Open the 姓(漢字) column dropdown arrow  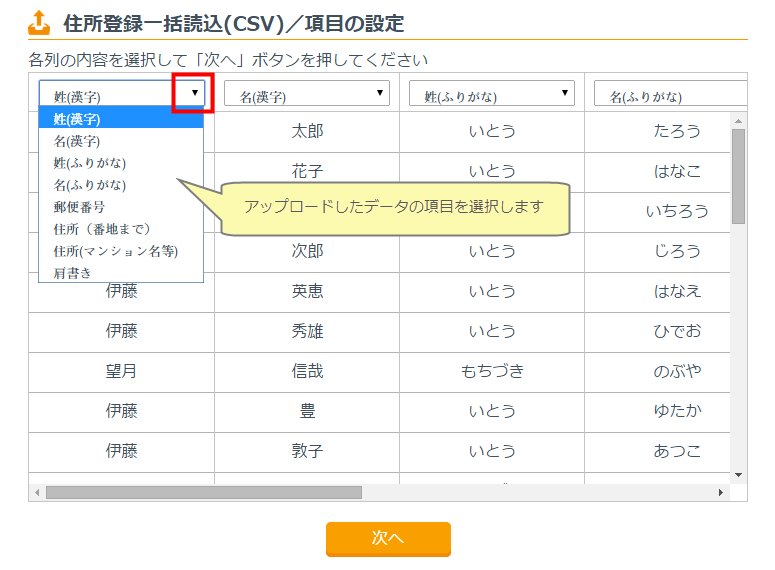coord(194,93)
